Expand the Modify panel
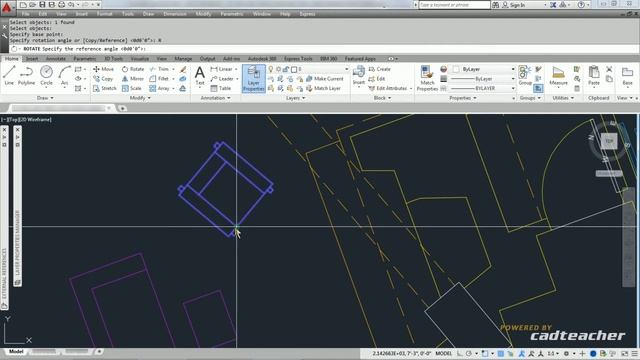Screen dimensions: 640x360 click(140, 98)
